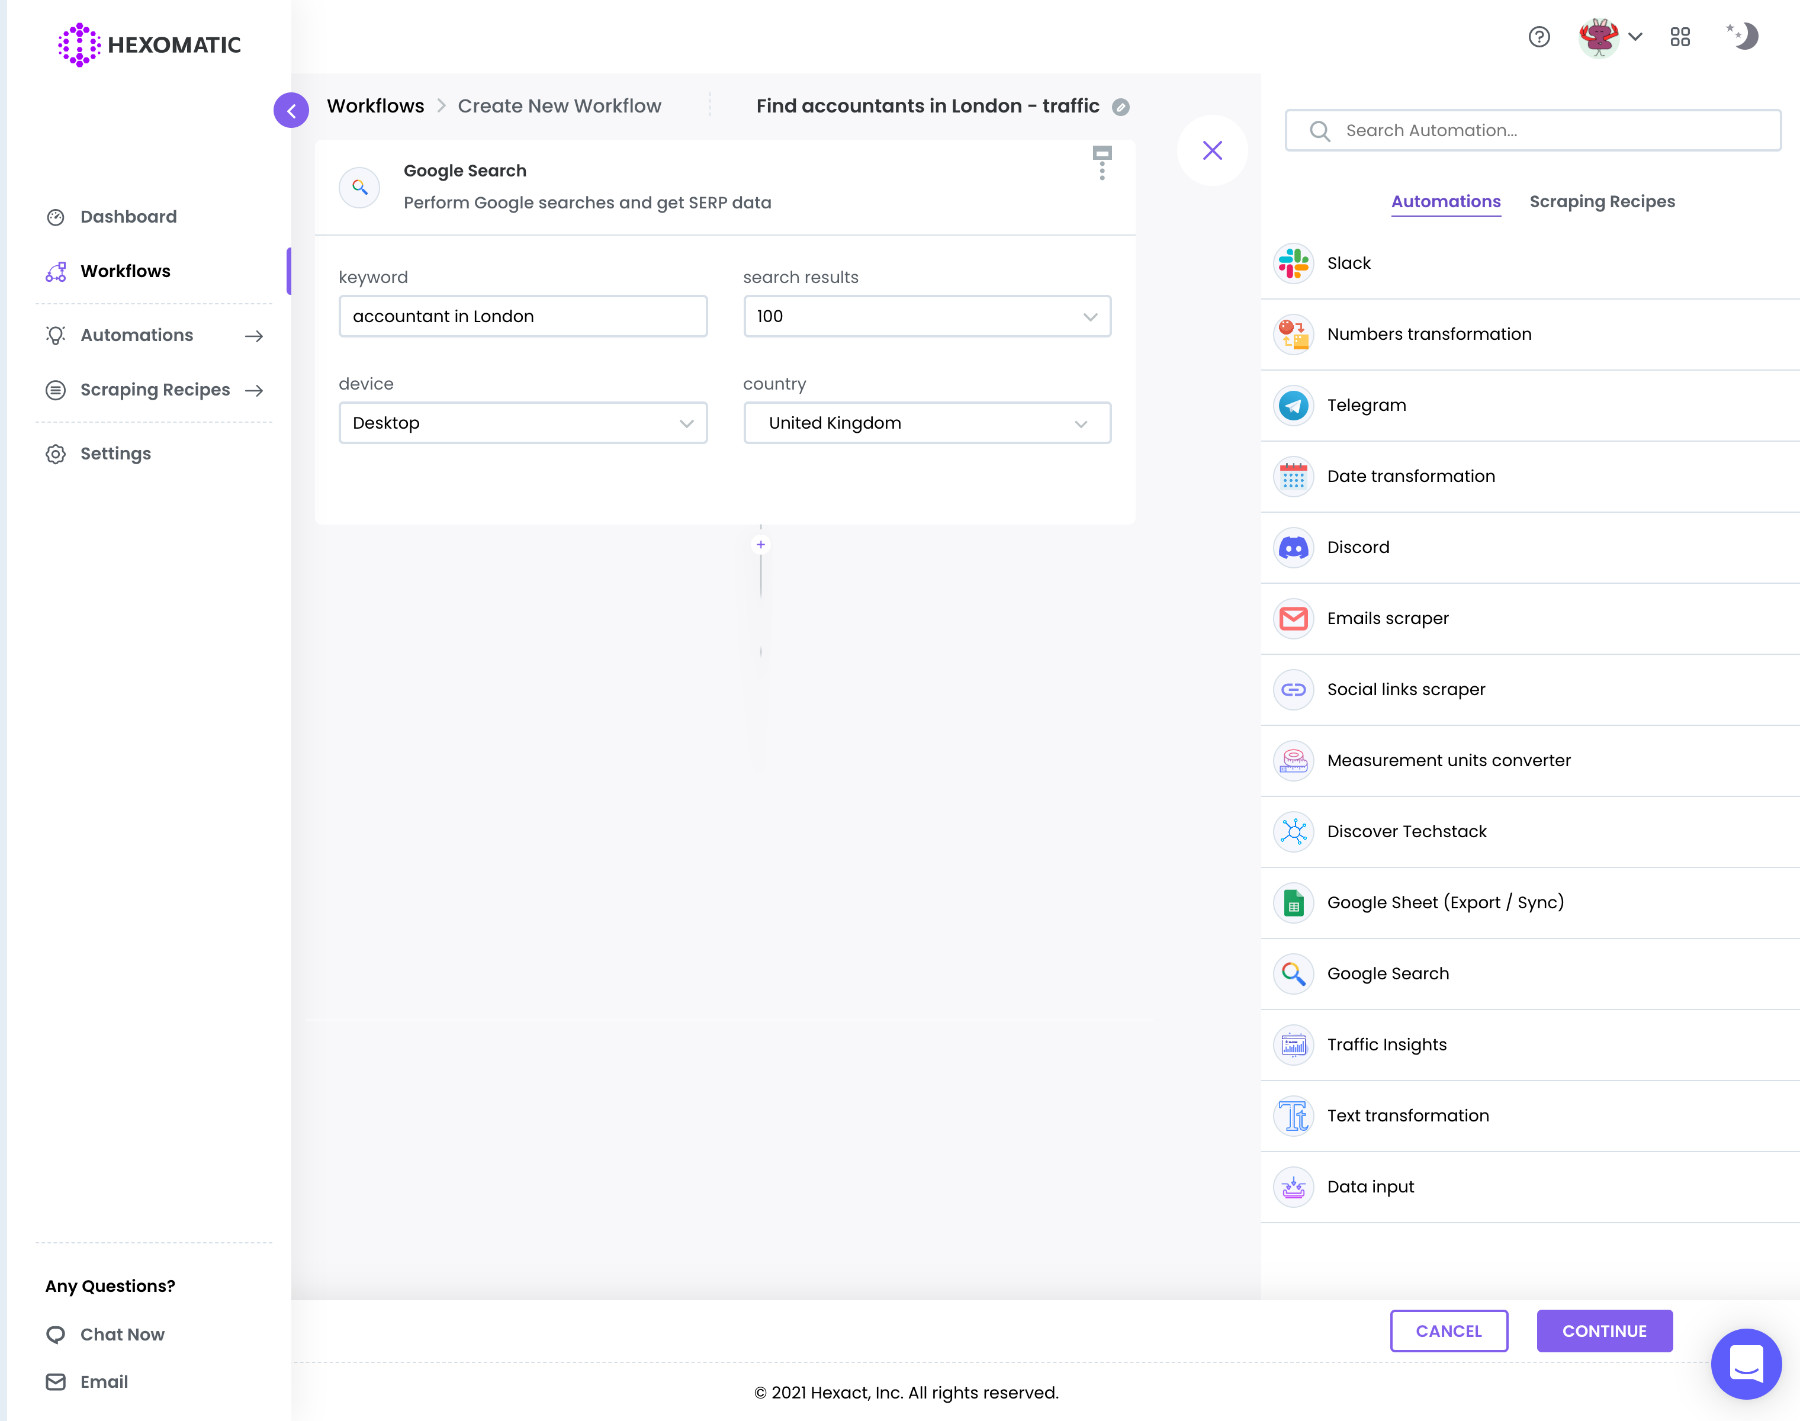This screenshot has height=1421, width=1800.
Task: Close the automations panel with X
Action: point(1212,150)
